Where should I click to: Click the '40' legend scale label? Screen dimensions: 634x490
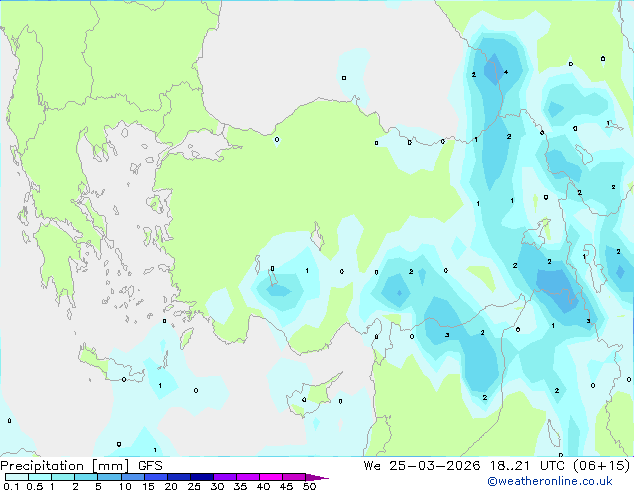(x=263, y=486)
